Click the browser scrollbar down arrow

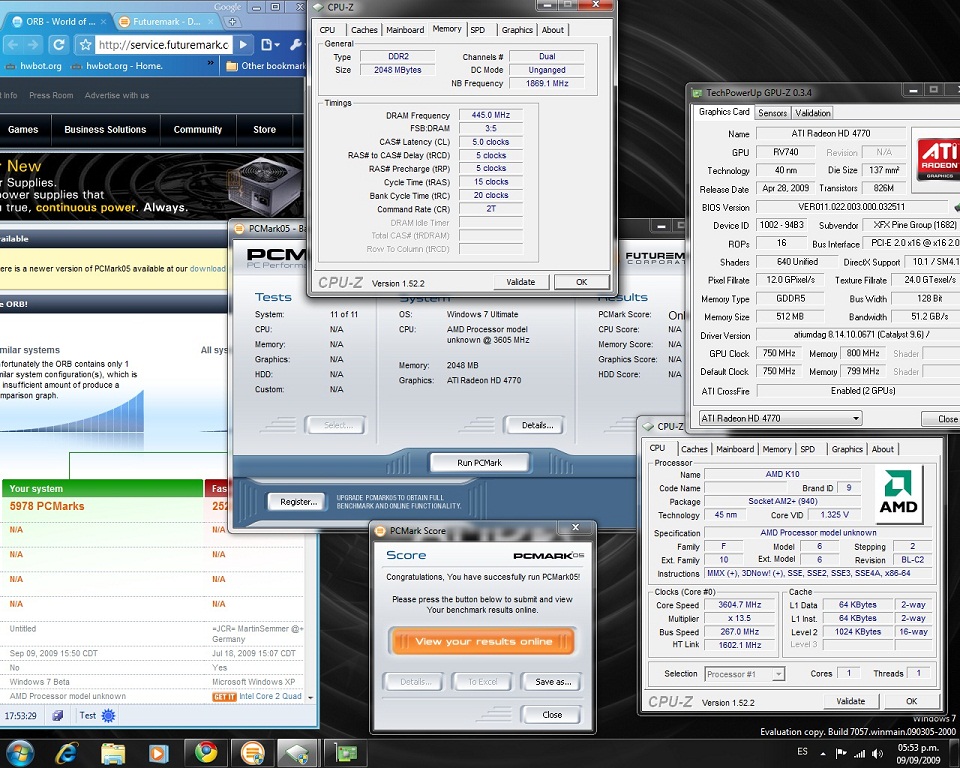point(310,698)
